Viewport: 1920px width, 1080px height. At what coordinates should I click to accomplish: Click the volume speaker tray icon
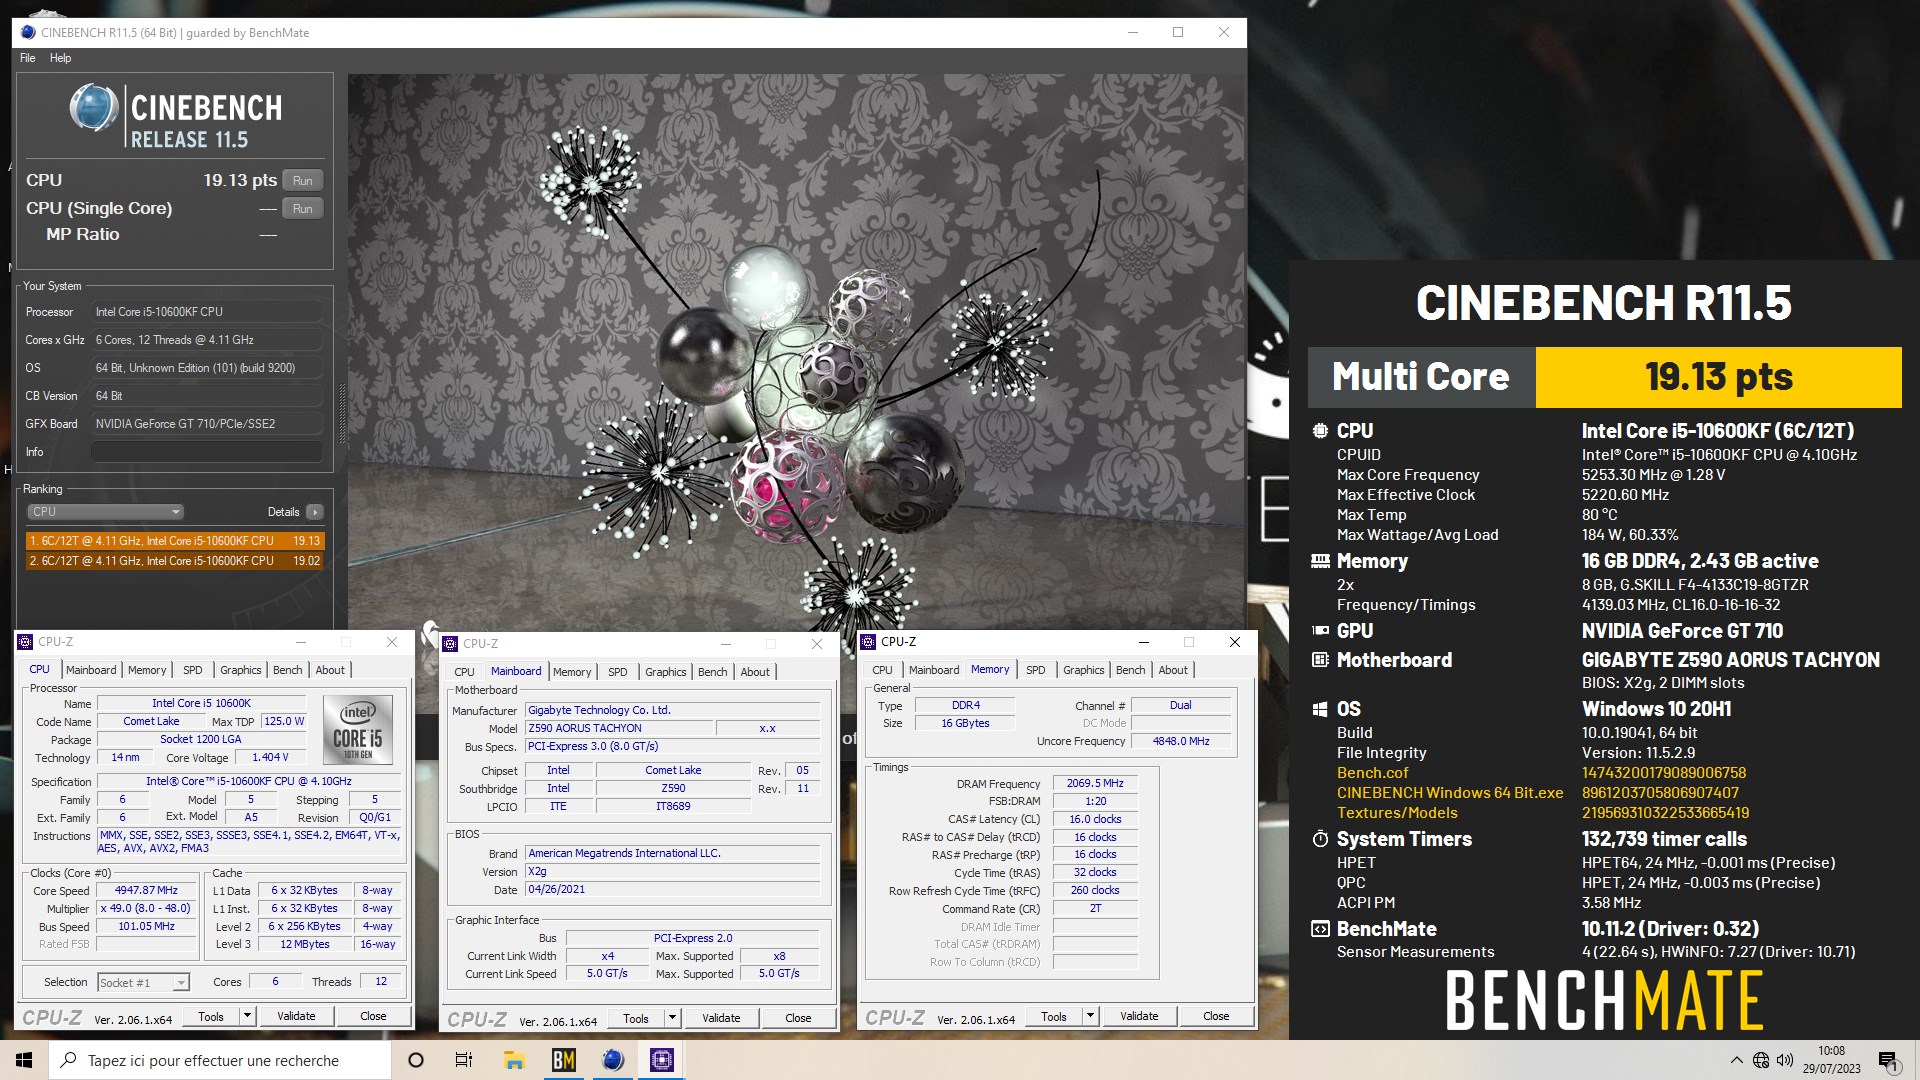1785,1060
